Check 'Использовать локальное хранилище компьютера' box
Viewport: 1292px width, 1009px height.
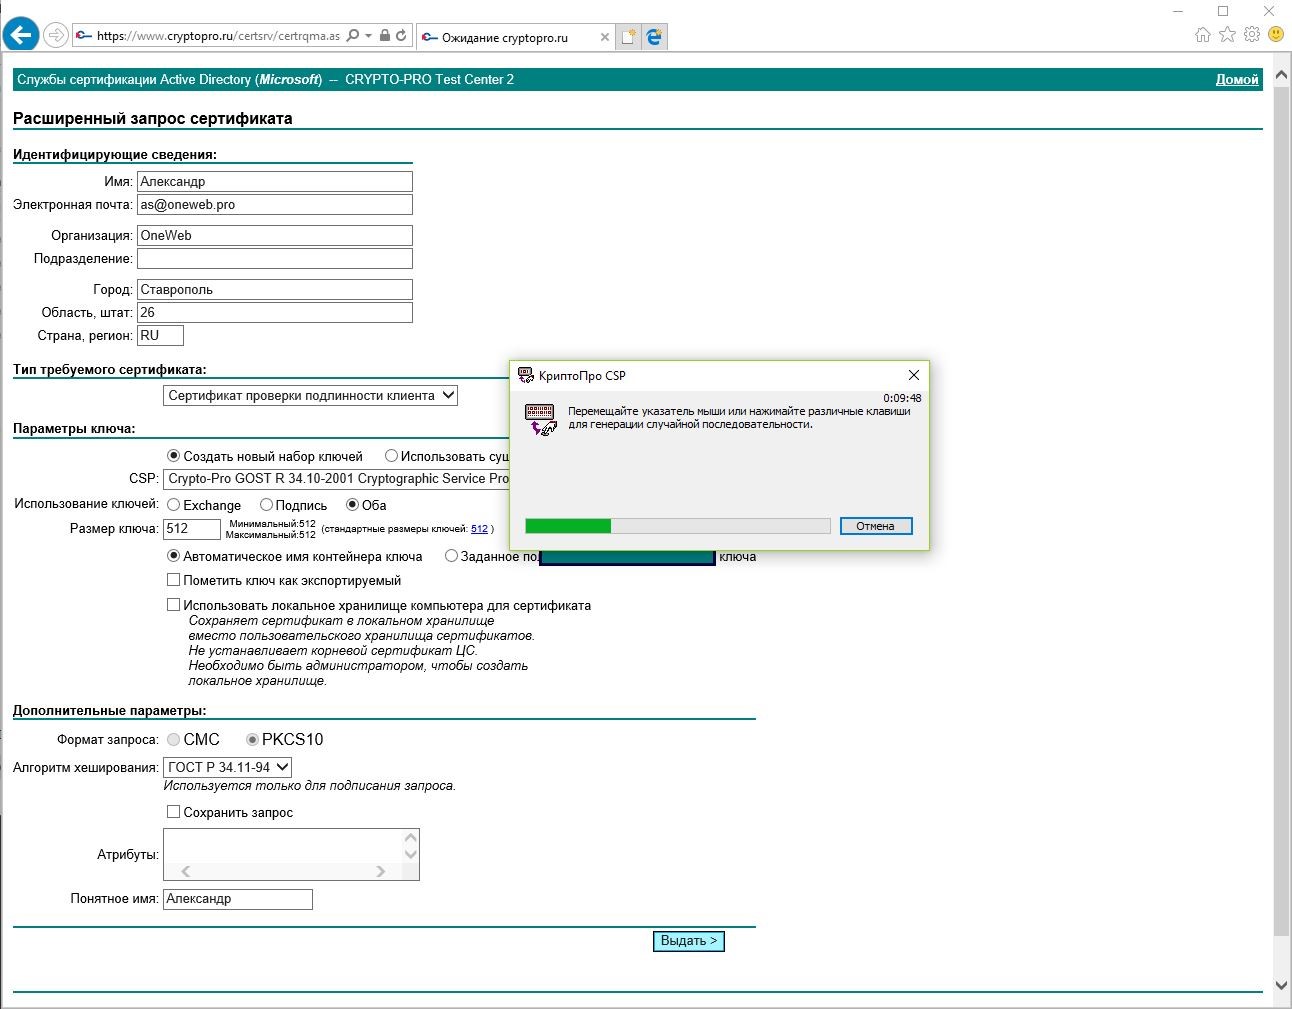pos(173,605)
